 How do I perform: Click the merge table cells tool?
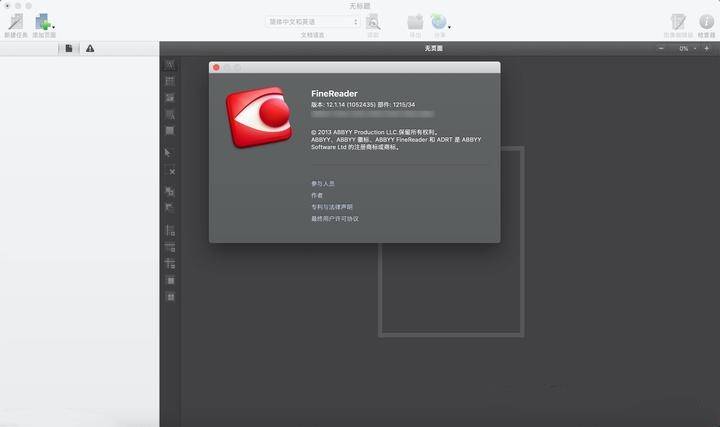click(x=170, y=281)
